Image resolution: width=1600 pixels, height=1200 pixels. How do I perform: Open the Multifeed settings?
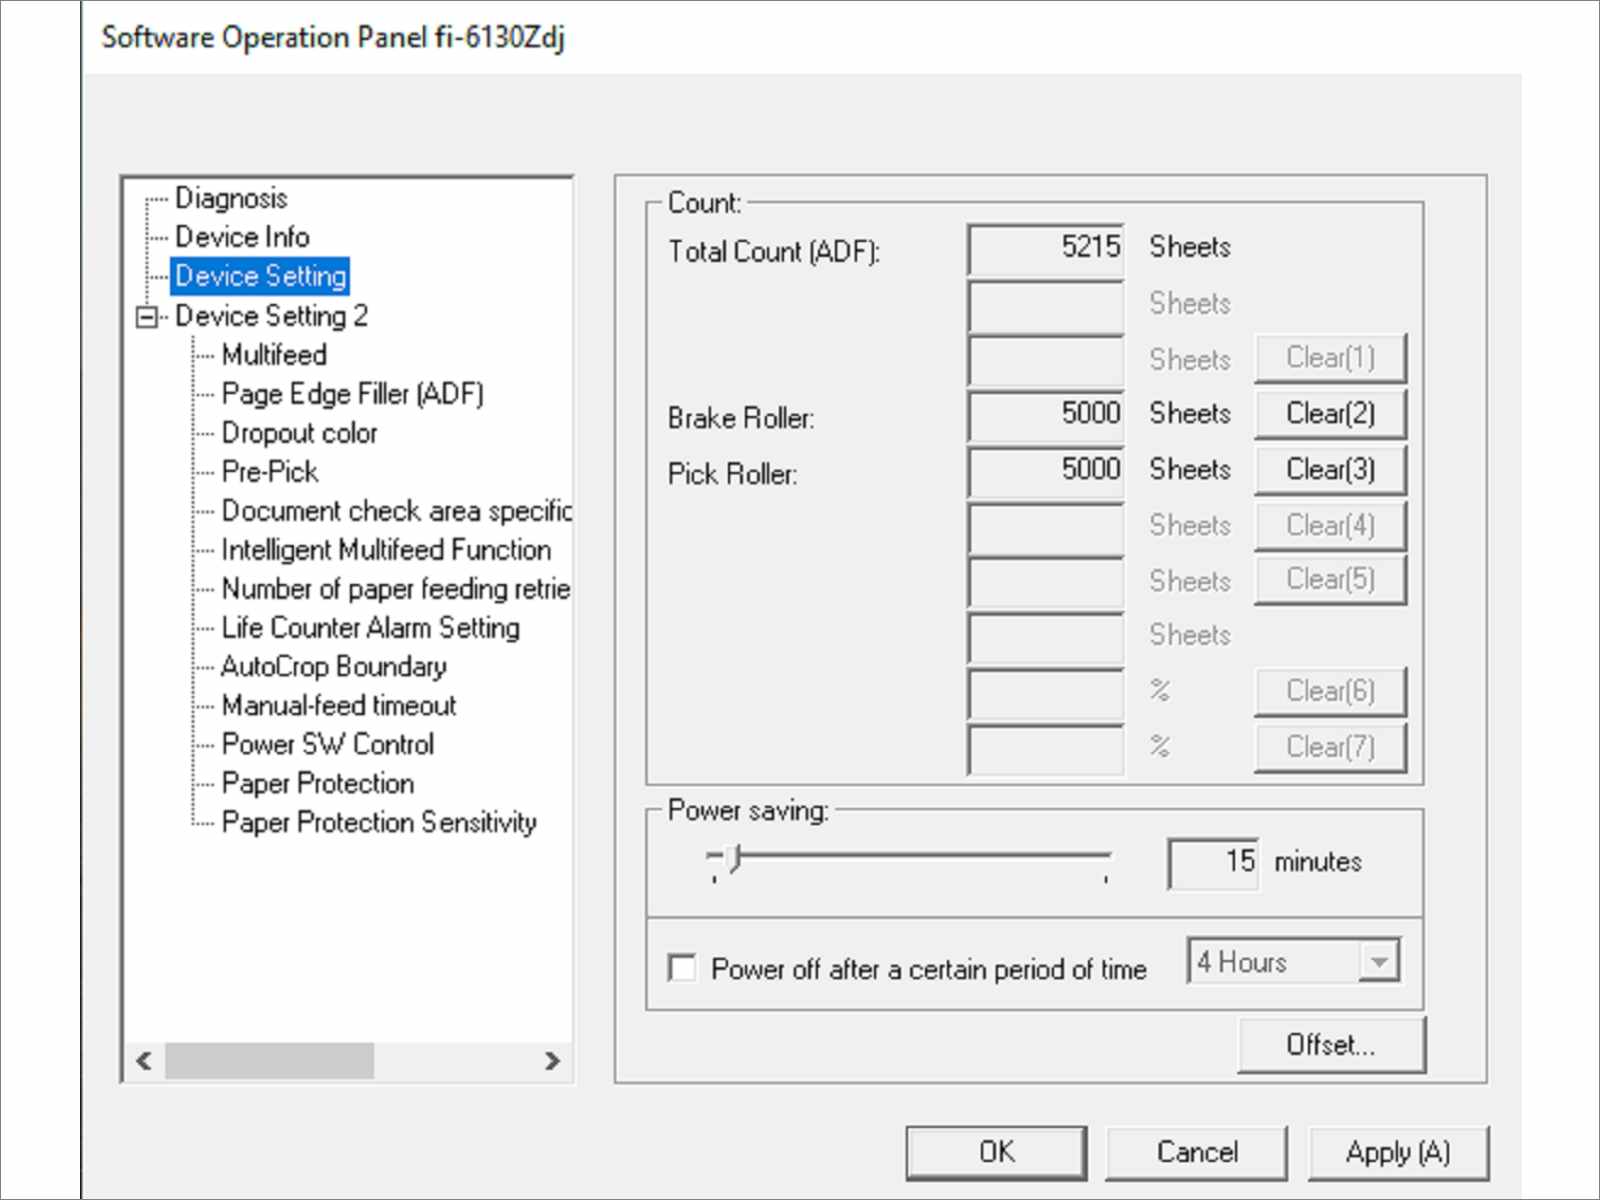(274, 355)
